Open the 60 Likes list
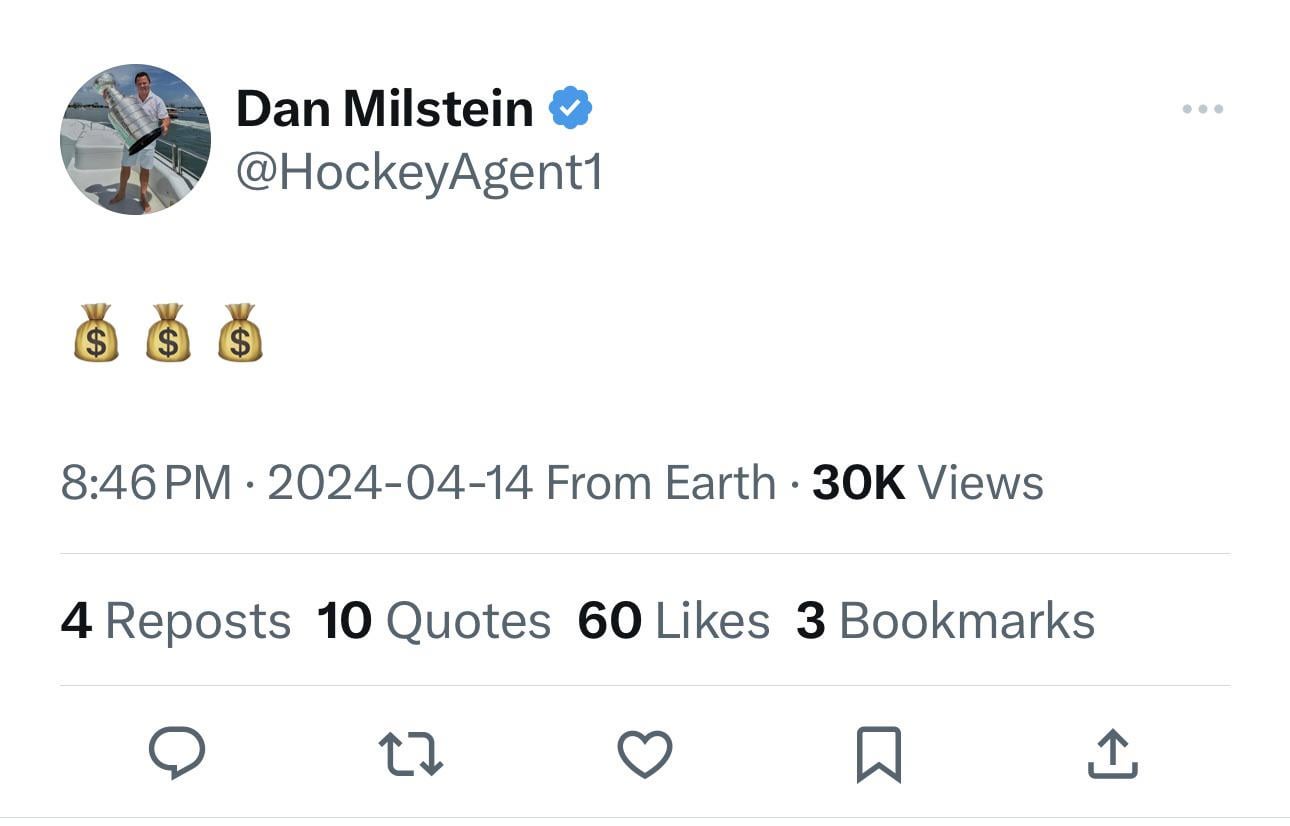The image size is (1290, 826). (x=674, y=621)
